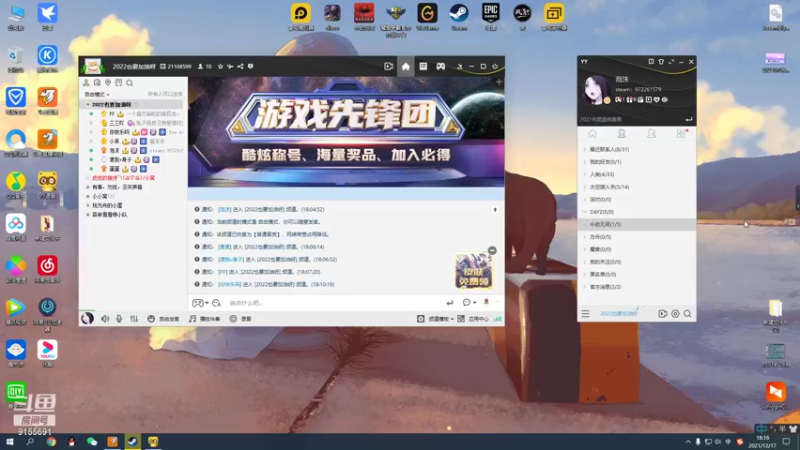This screenshot has height=450, width=800.
Task: Switch to the contacts tab in the YY window
Action: click(622, 134)
